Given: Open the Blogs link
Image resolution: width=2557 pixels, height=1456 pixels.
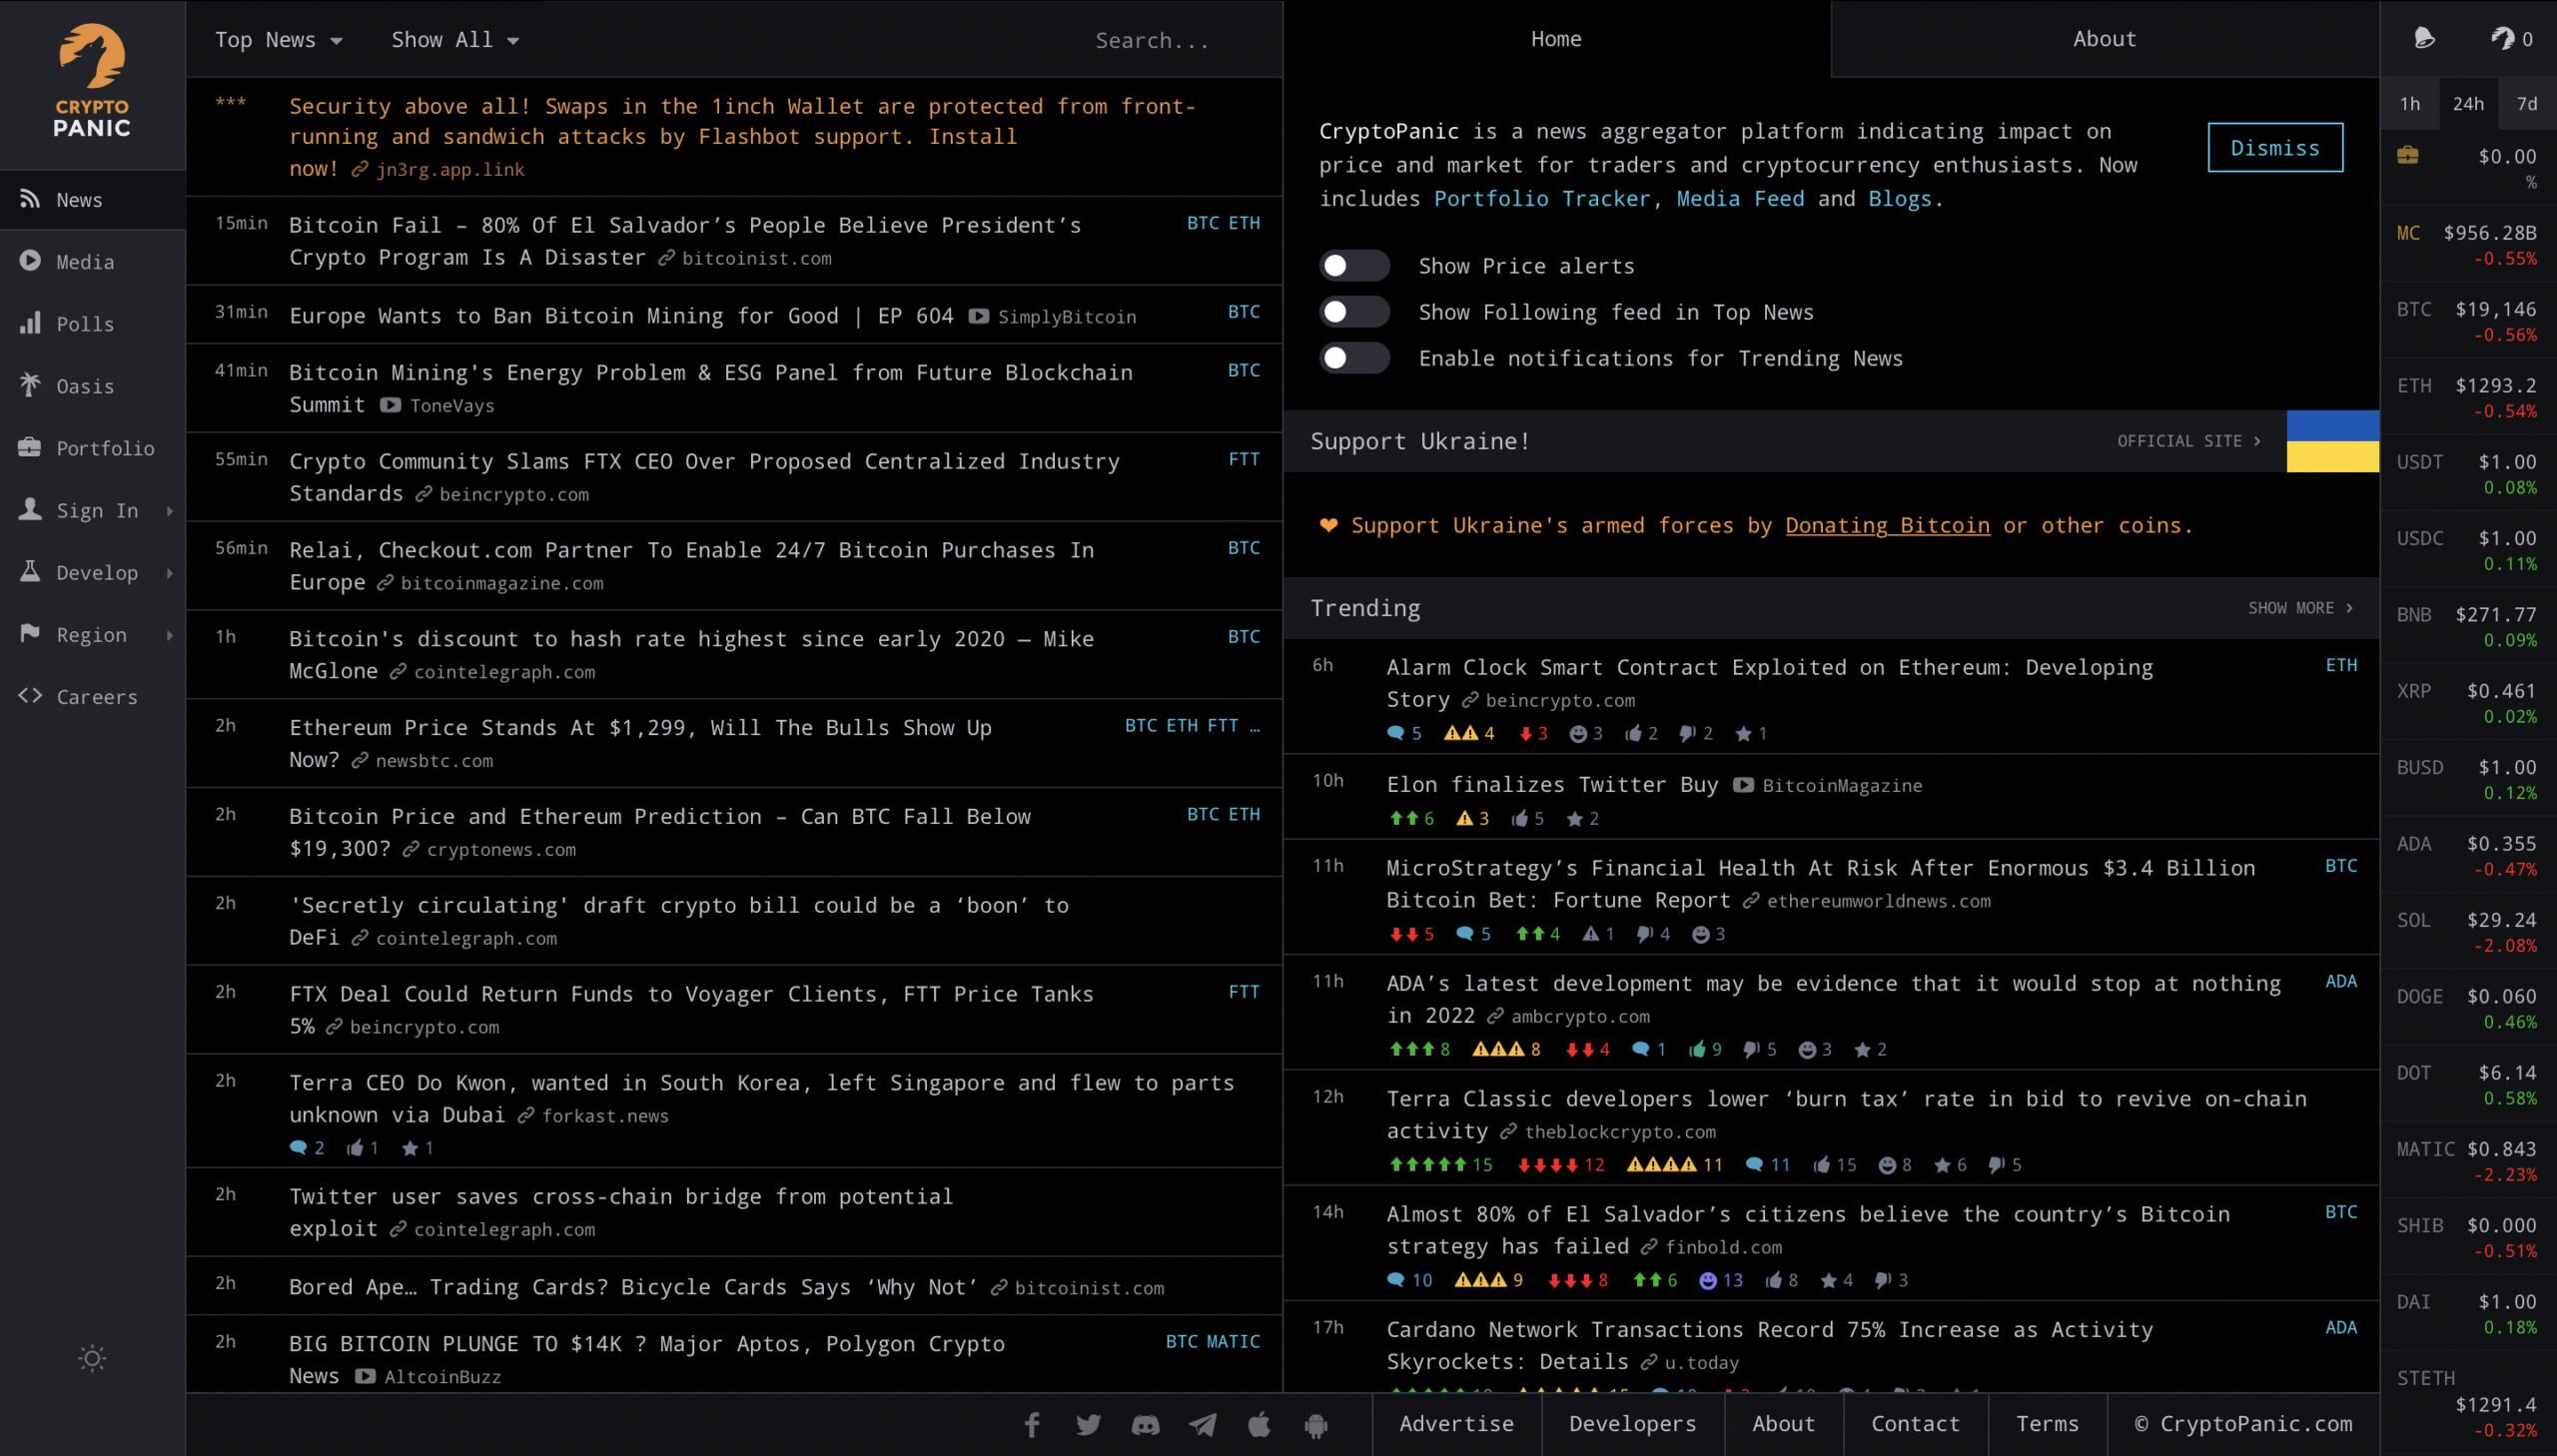Looking at the screenshot, I should pos(1899,199).
